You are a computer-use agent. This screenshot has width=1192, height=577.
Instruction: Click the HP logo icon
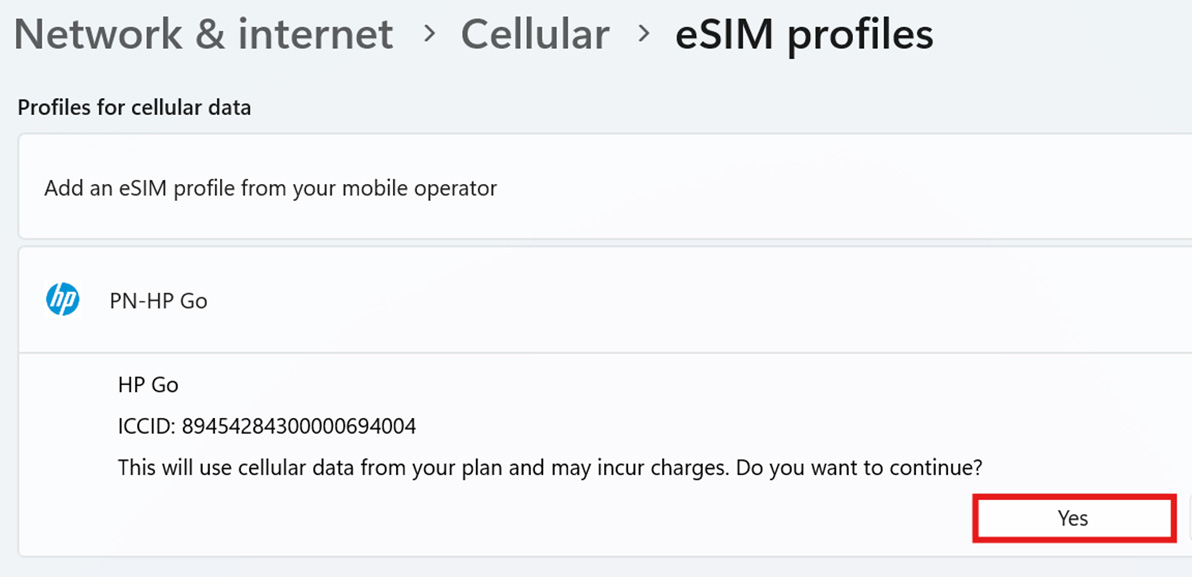pos(62,299)
